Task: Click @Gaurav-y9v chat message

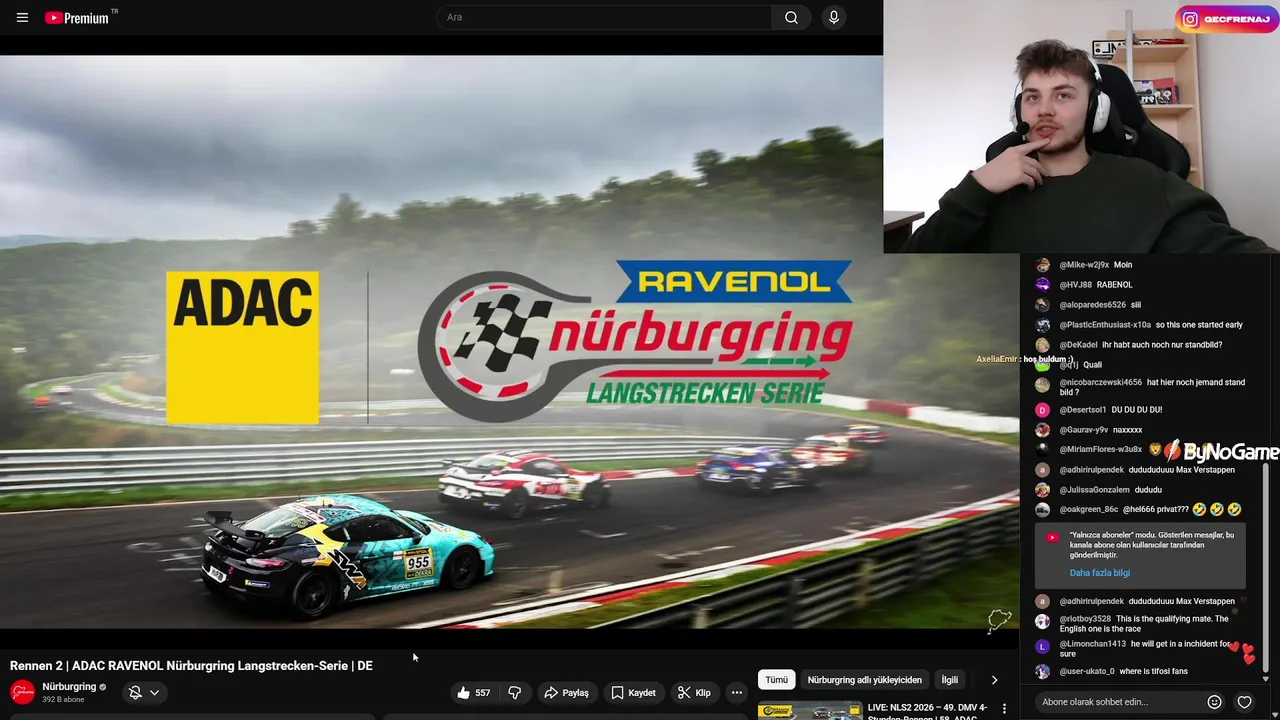Action: pyautogui.click(x=1127, y=430)
